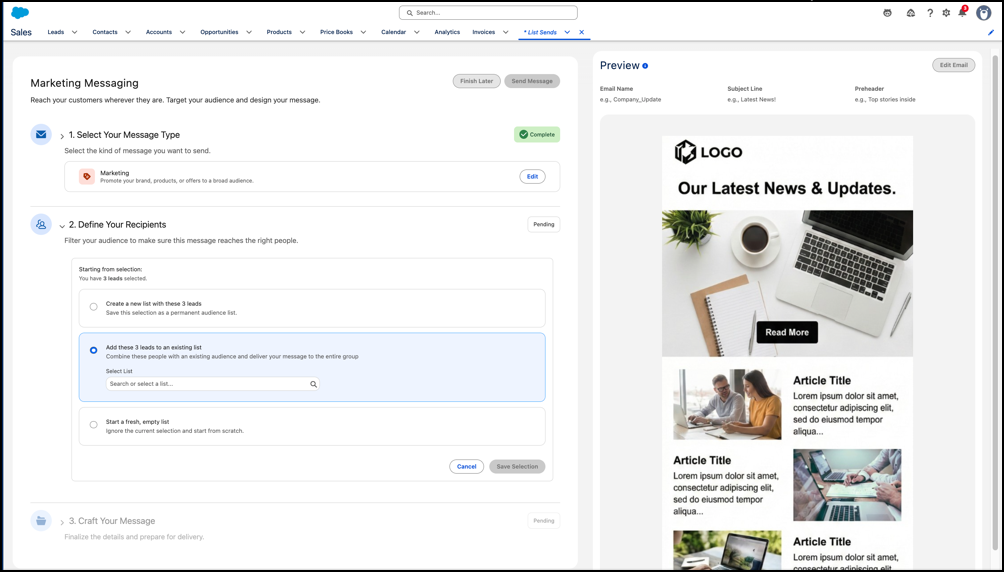Close the List Sends tab
The image size is (1004, 572).
click(x=581, y=32)
